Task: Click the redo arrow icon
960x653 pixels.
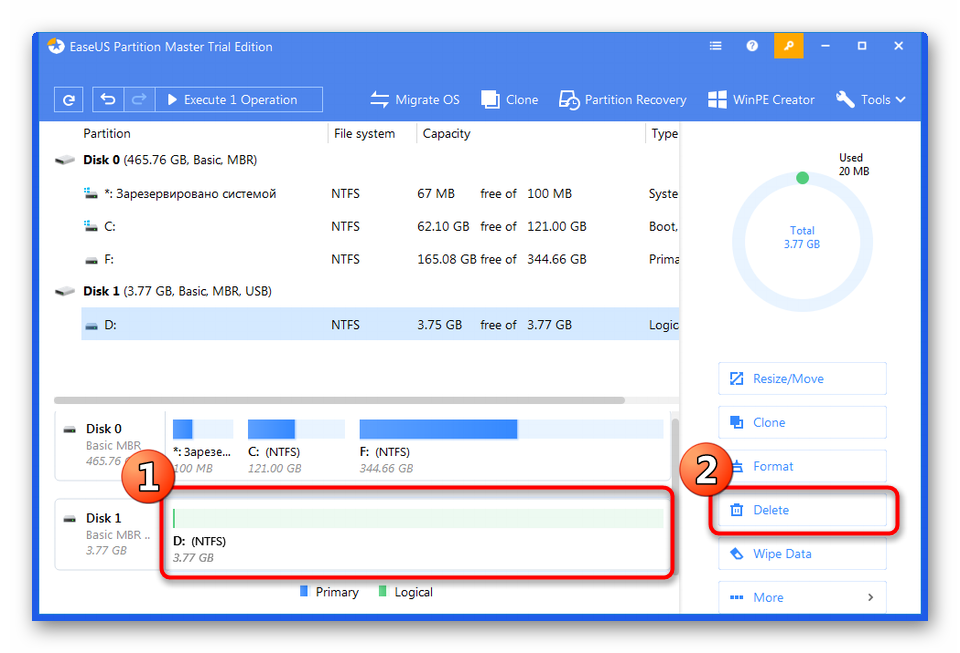Action: [x=138, y=100]
